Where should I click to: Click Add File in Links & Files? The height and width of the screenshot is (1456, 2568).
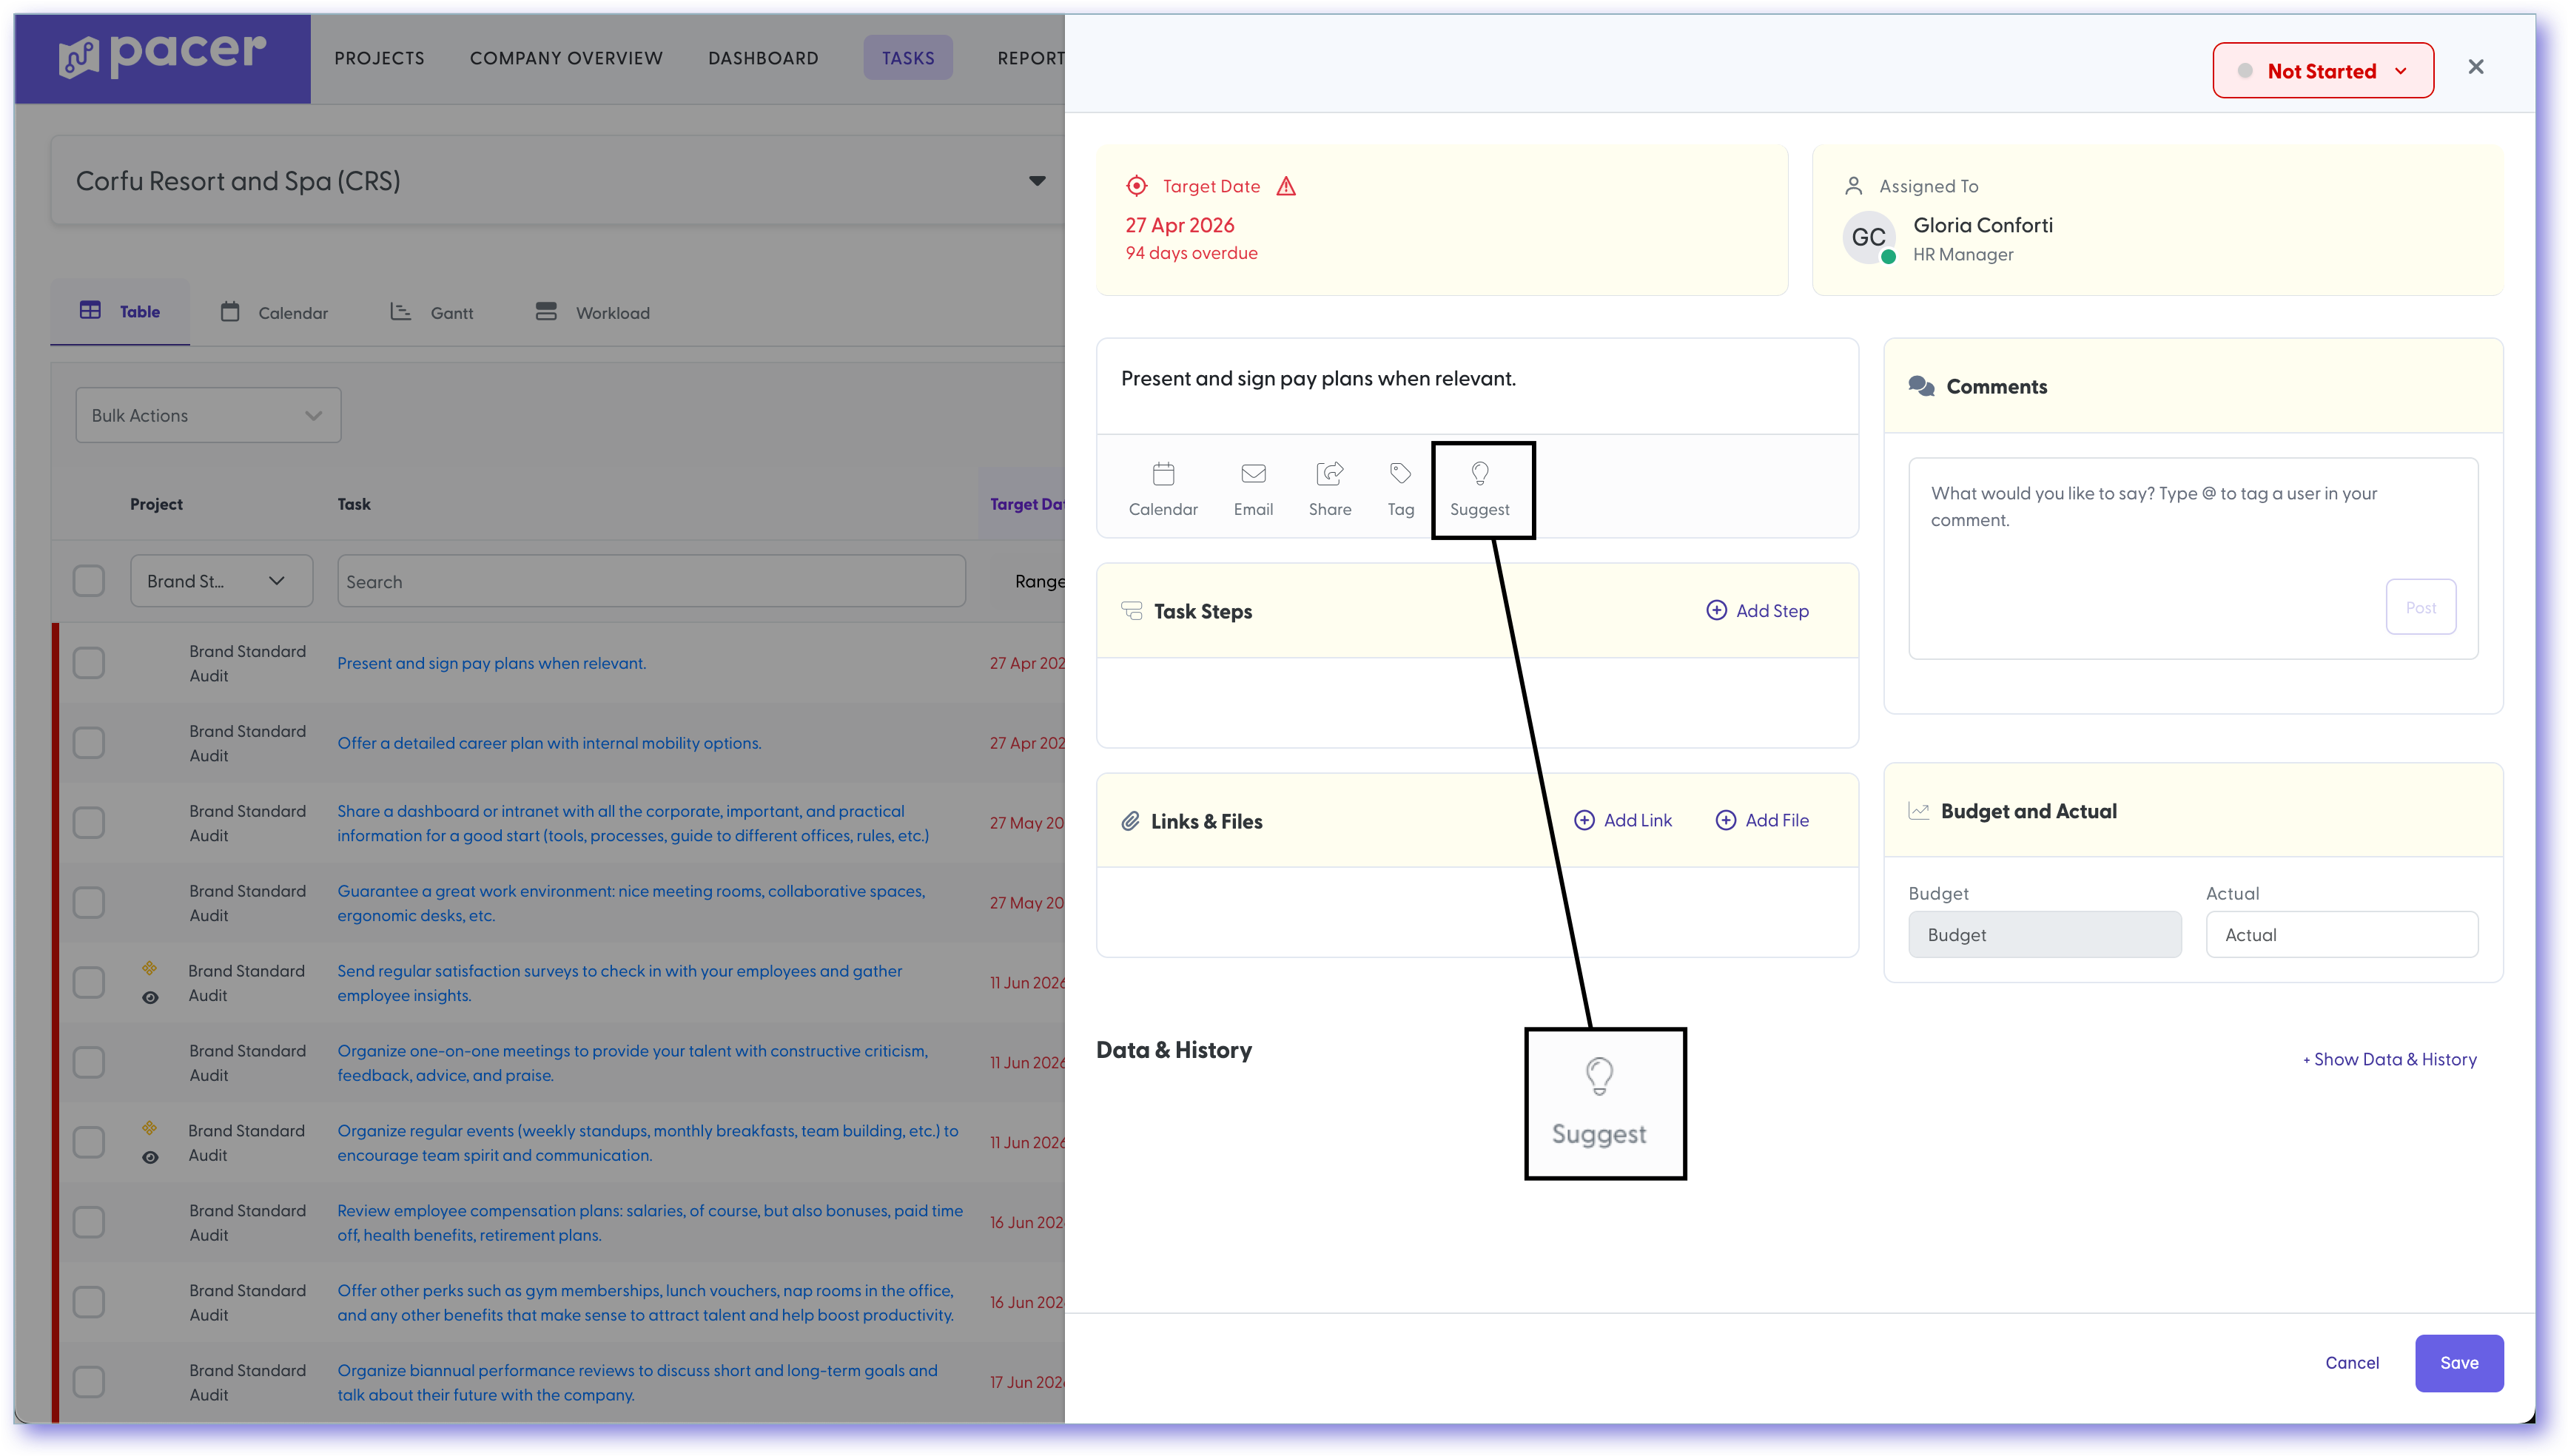(1762, 820)
